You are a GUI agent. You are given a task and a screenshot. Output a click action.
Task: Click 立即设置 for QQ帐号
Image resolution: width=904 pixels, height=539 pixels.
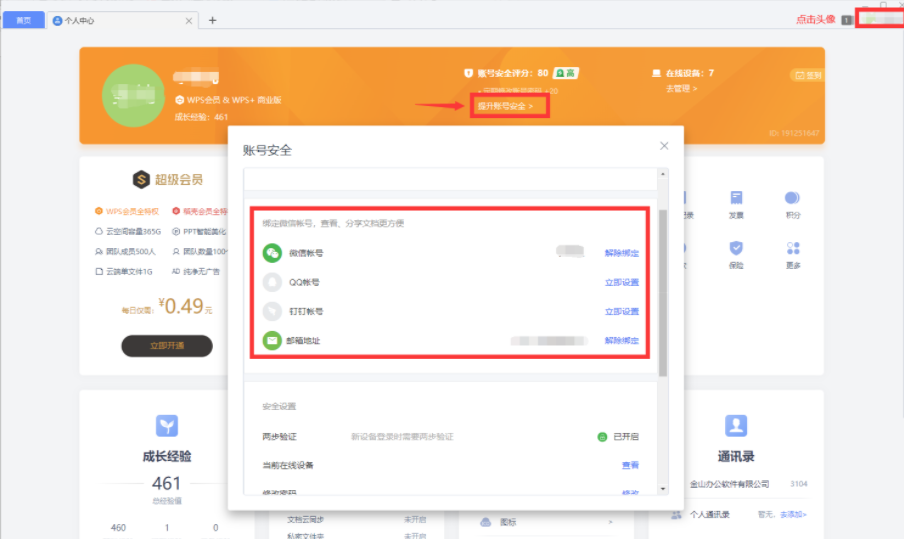pyautogui.click(x=622, y=282)
